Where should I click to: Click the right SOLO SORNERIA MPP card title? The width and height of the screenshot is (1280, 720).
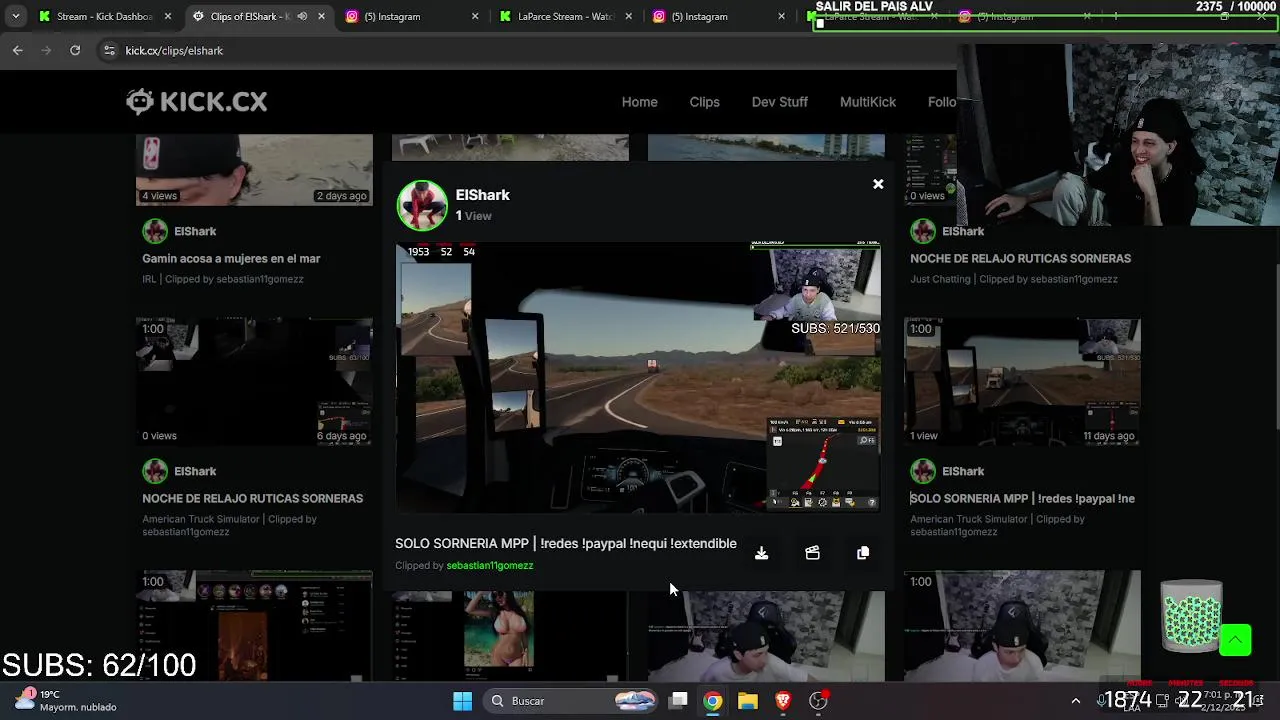(x=1022, y=498)
